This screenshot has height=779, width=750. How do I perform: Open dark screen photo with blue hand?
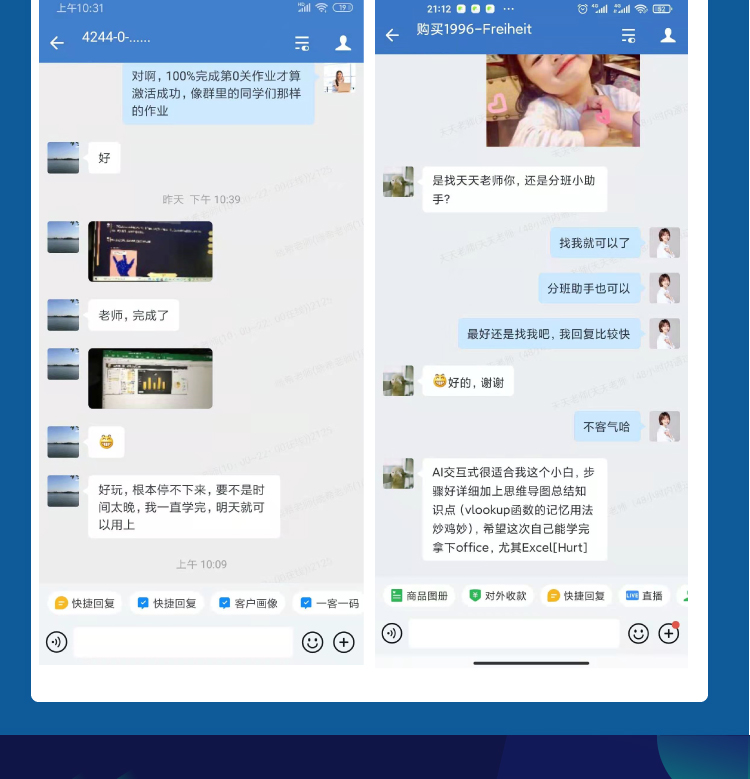coord(150,251)
